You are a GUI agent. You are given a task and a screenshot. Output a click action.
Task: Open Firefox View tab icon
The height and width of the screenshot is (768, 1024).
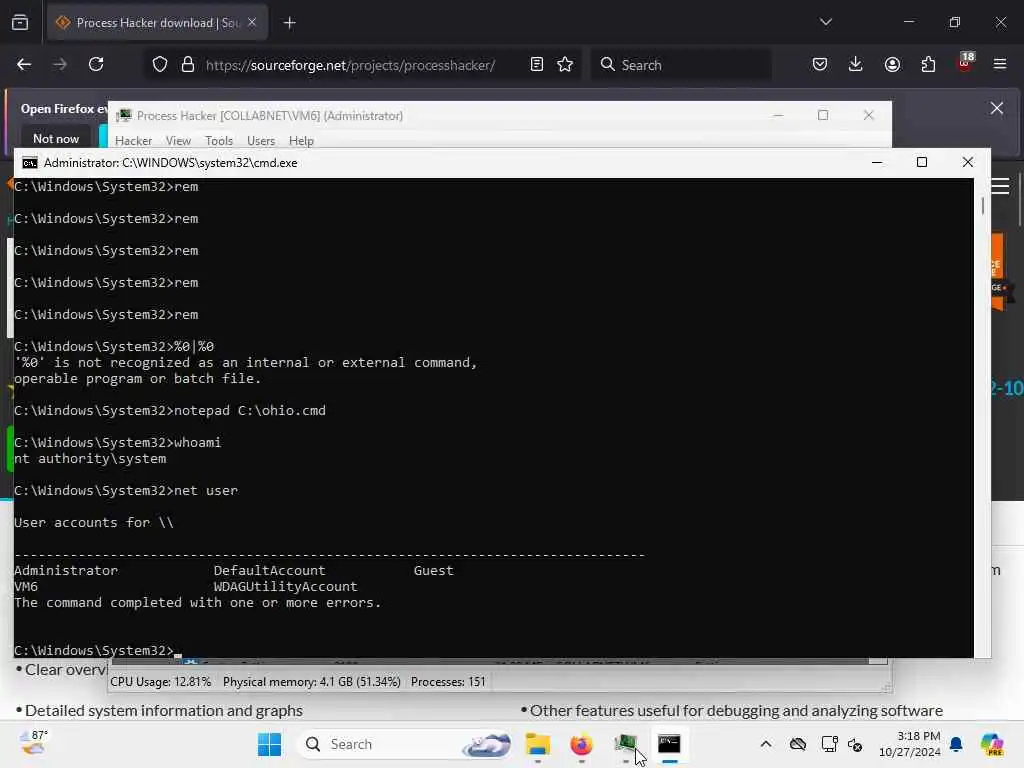20,23
